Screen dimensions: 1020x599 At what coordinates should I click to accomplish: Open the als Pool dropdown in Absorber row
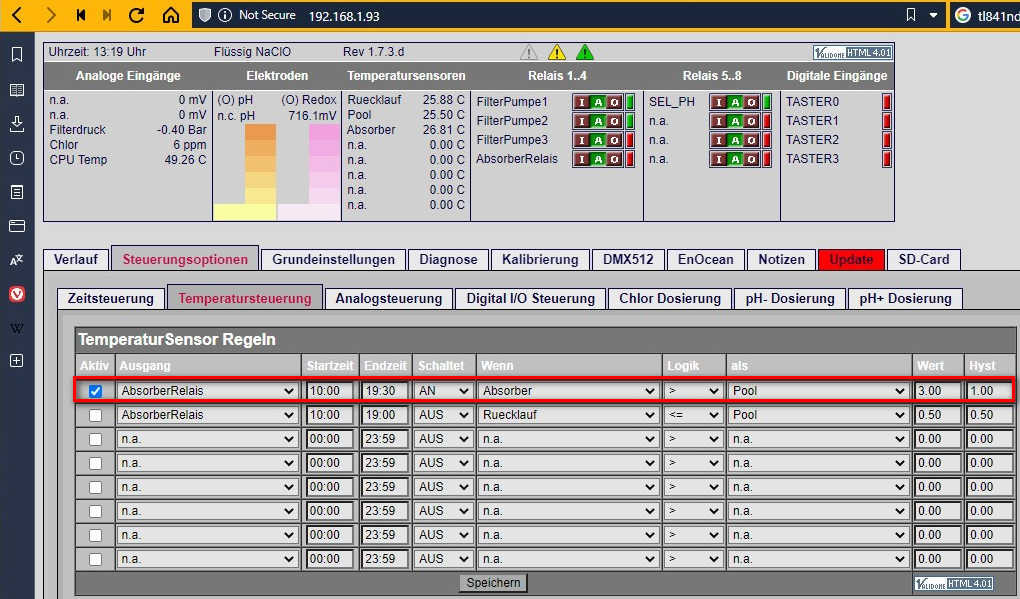[818, 391]
